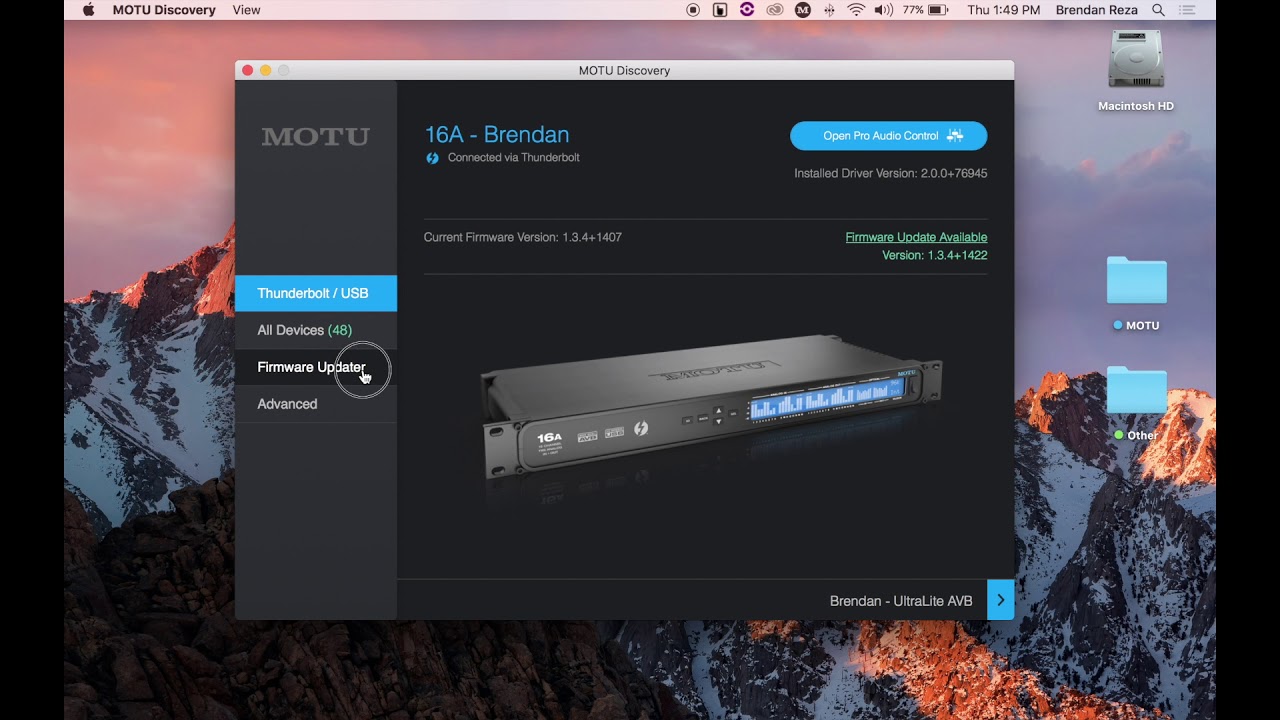Click Open Pro Audio Control button
Screen dimensions: 1280x720
(888, 136)
